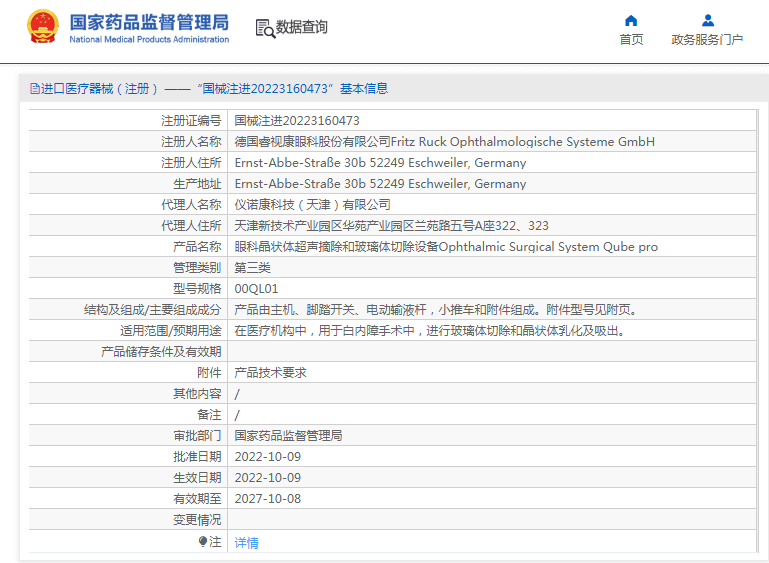Click intended use 在医疗机构中 text

[x=430, y=331]
